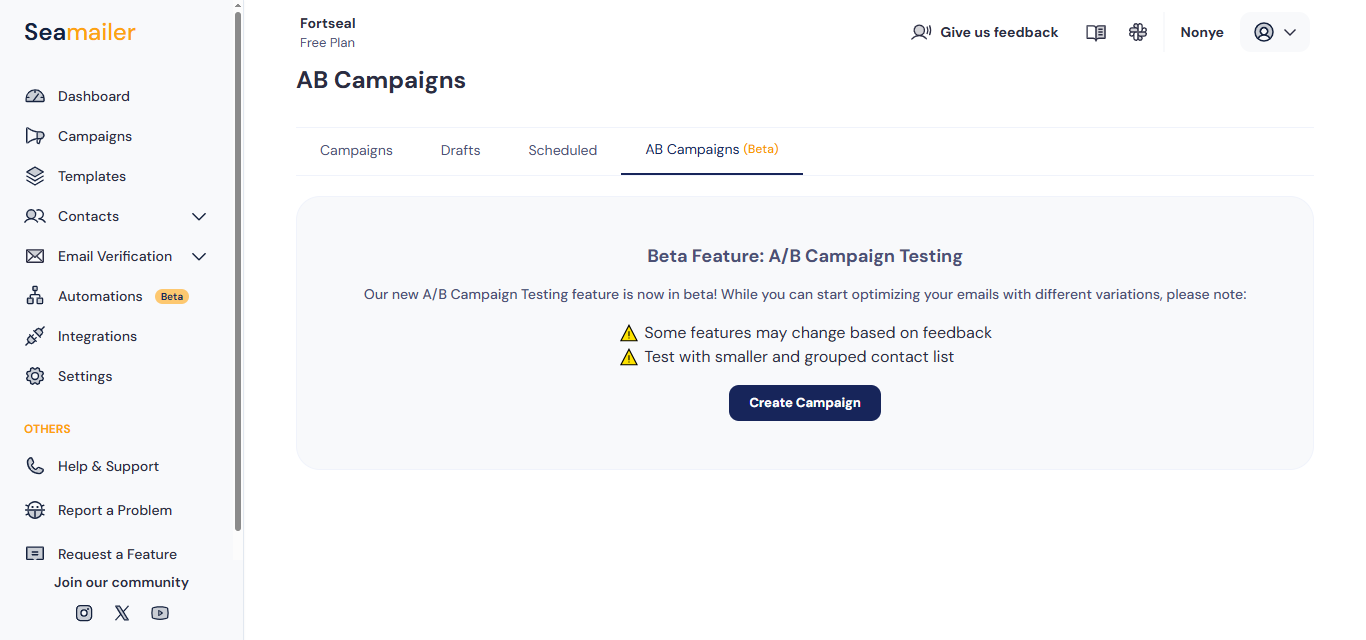Click the sidebar vertical scrollbar
The height and width of the screenshot is (640, 1366).
point(238,270)
